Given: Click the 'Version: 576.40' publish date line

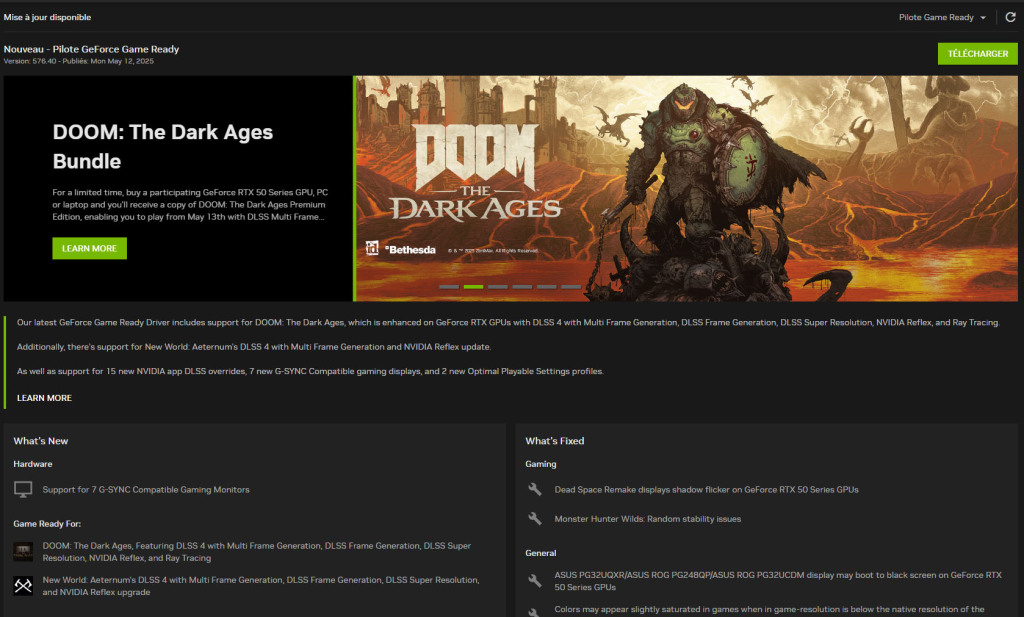Looking at the screenshot, I should 78,61.
